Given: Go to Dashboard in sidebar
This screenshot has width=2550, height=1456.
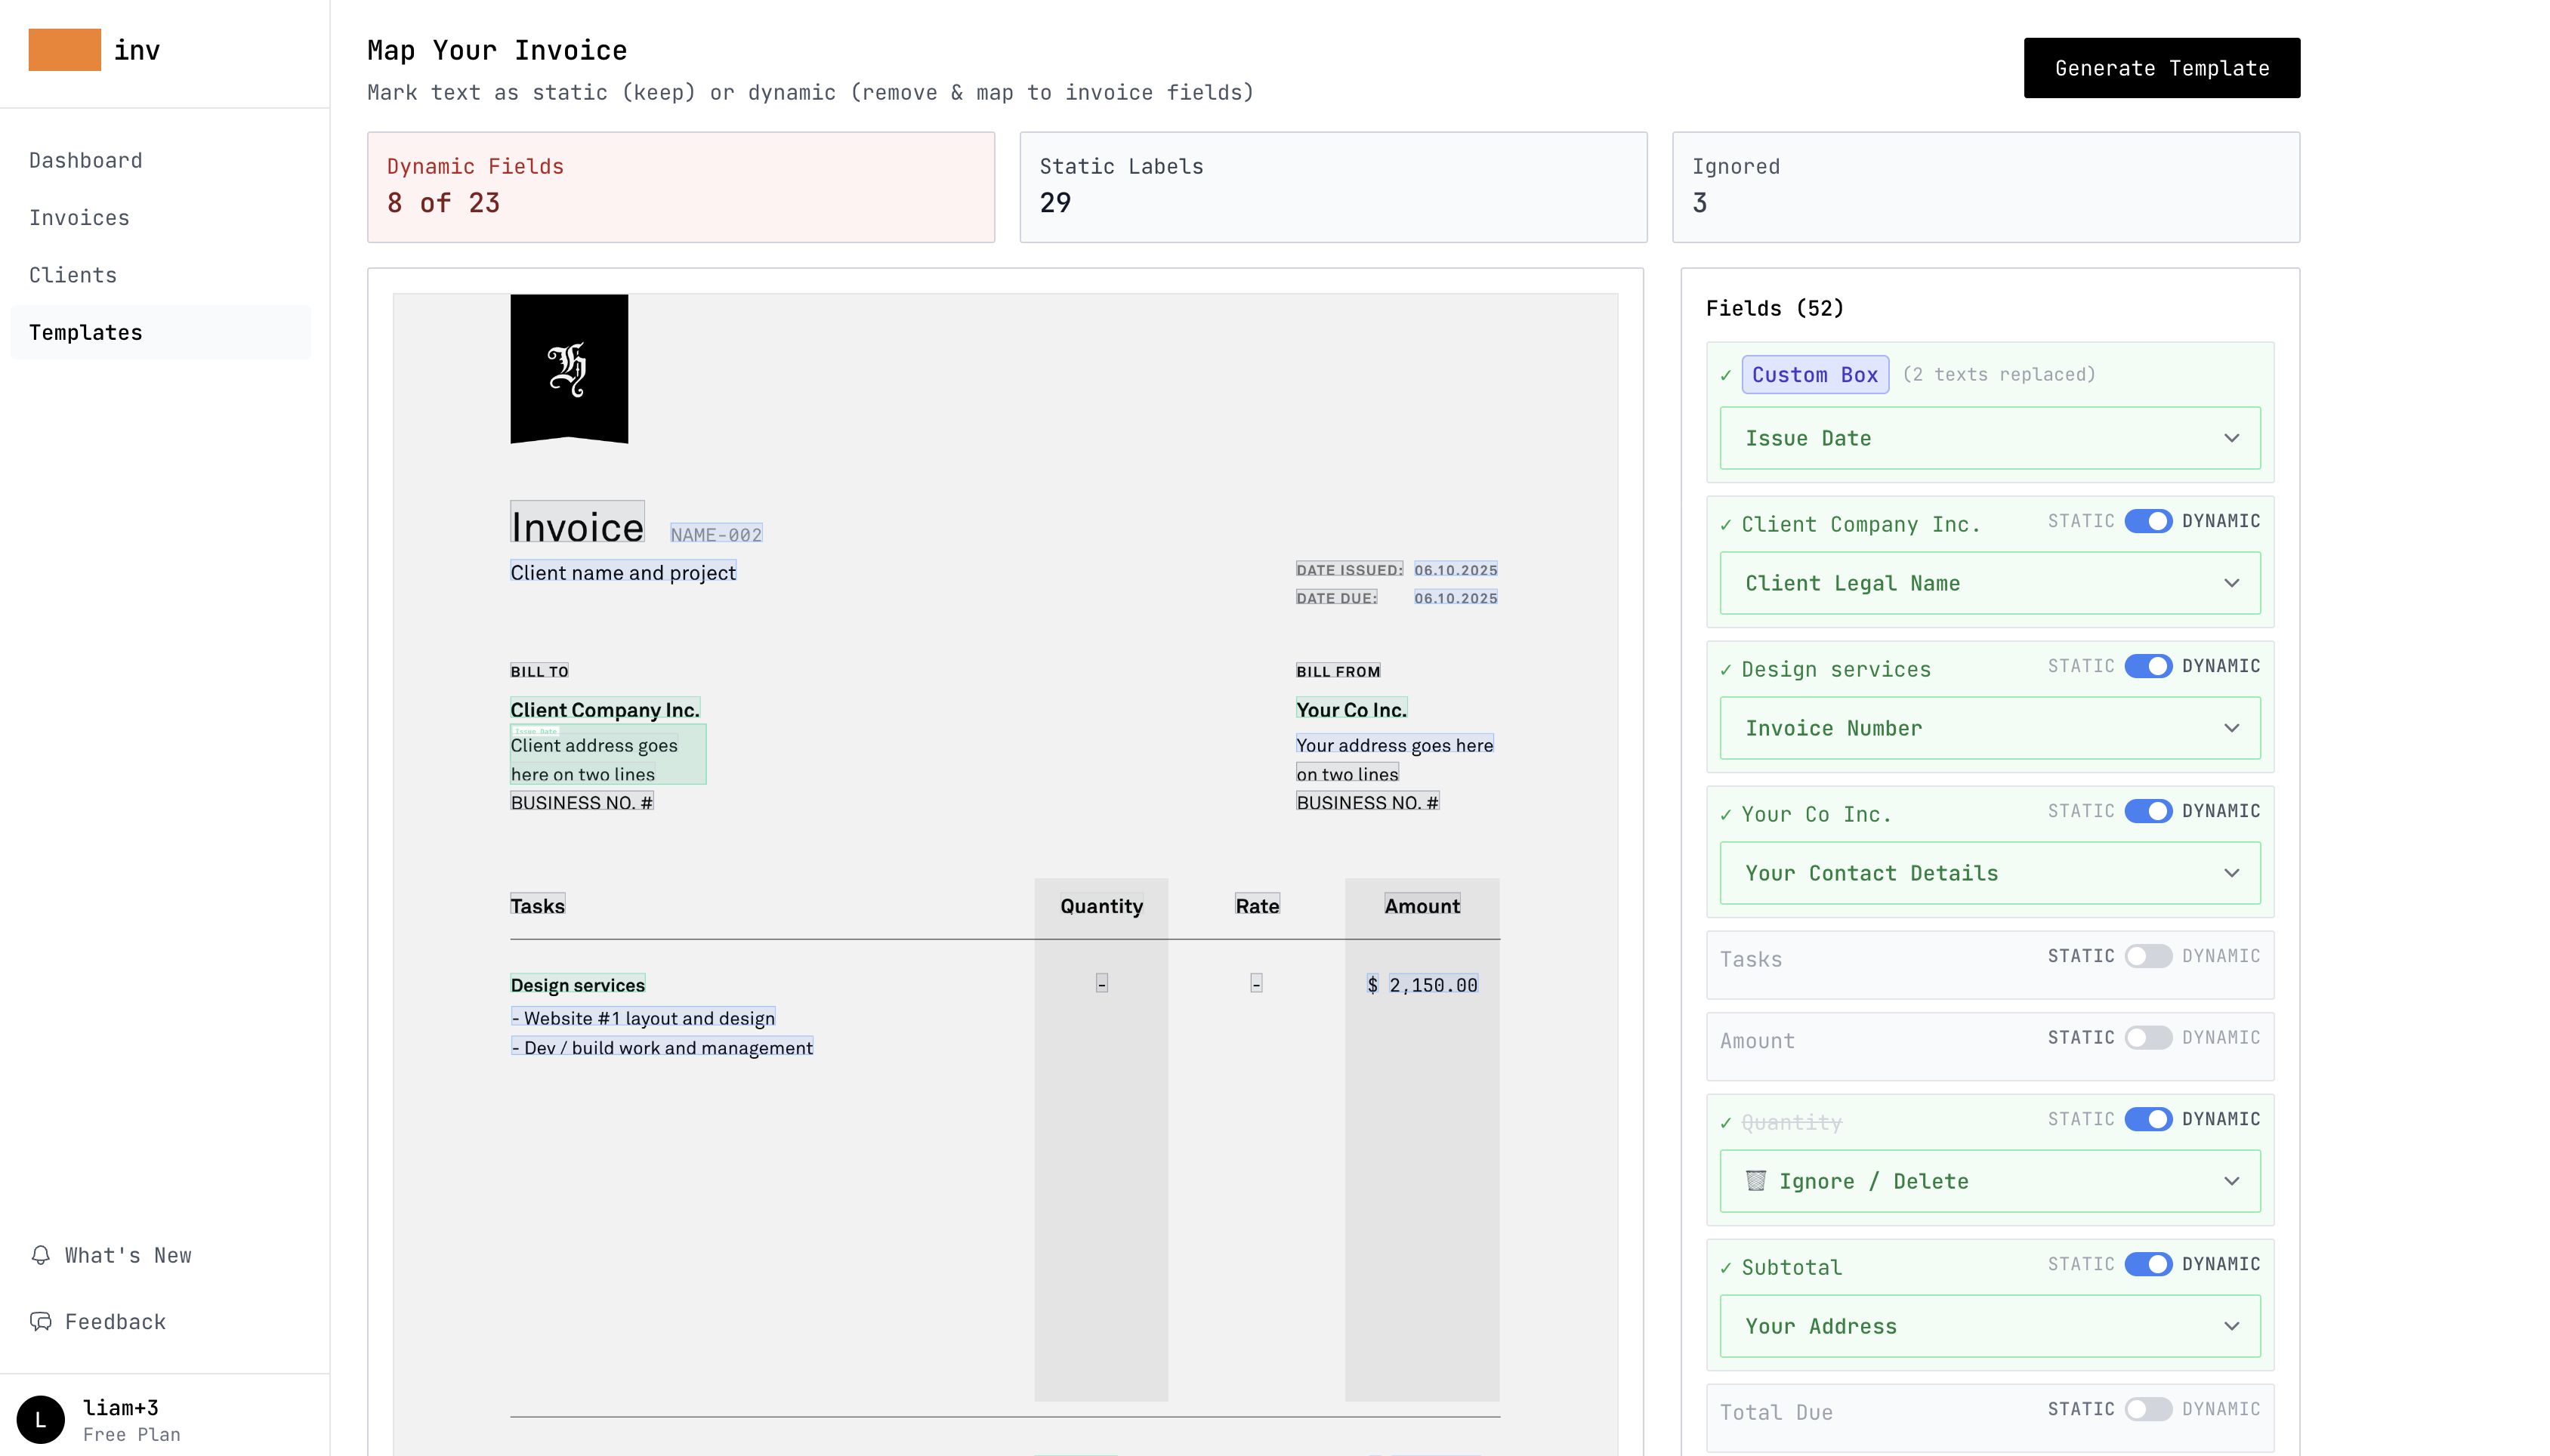Looking at the screenshot, I should pos(86,161).
